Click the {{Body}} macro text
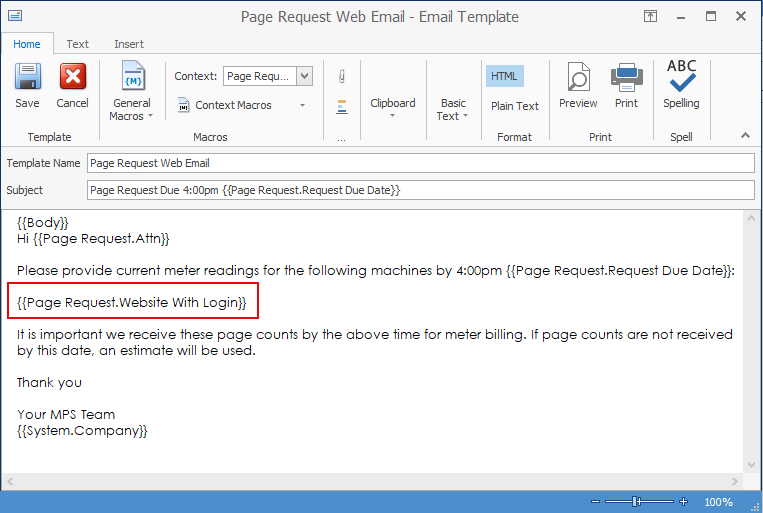 click(43, 223)
